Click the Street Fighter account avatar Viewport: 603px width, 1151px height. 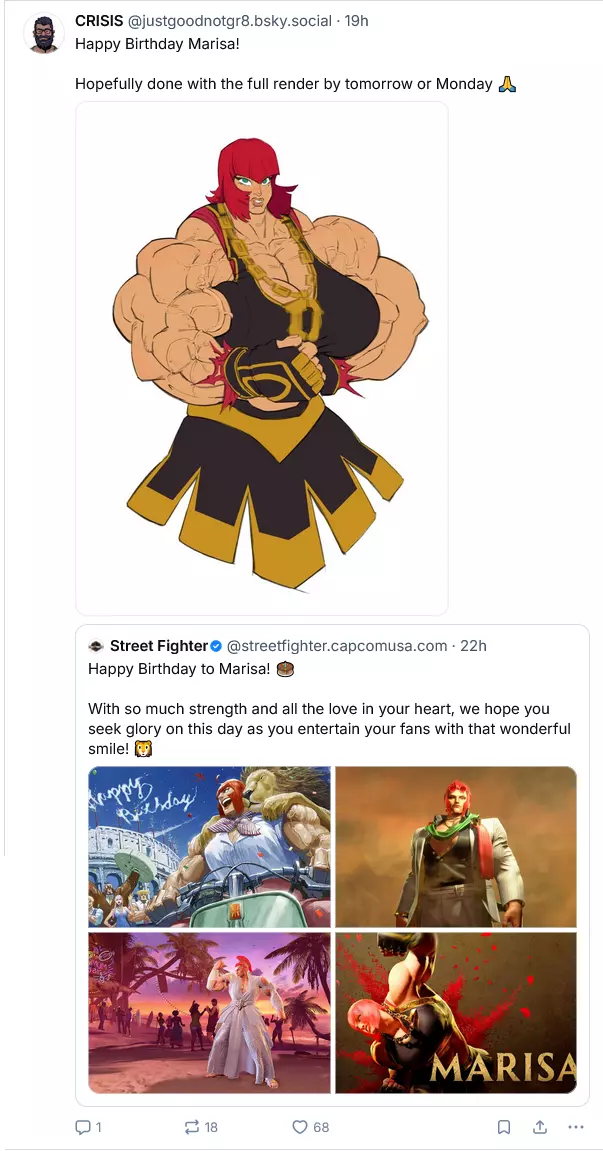[96, 646]
